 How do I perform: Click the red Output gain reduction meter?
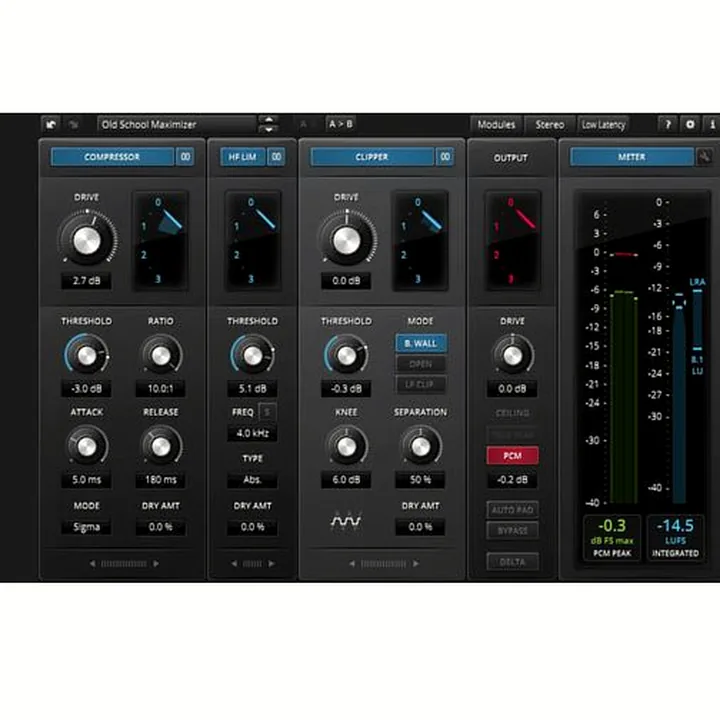coord(512,241)
